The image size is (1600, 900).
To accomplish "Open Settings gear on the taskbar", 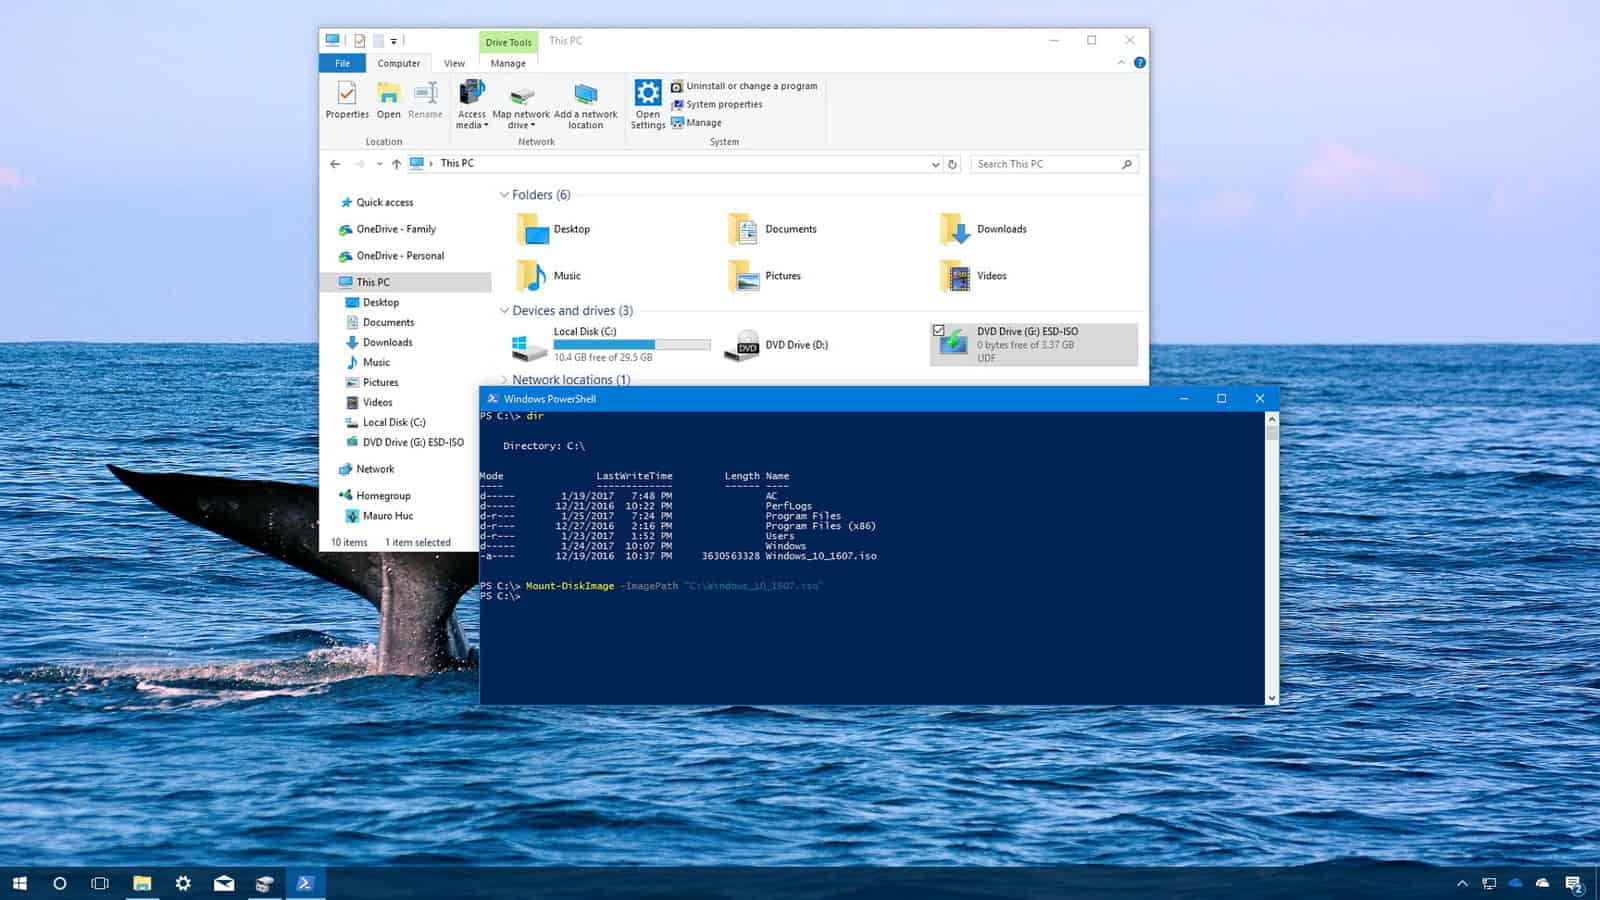I will pyautogui.click(x=183, y=883).
